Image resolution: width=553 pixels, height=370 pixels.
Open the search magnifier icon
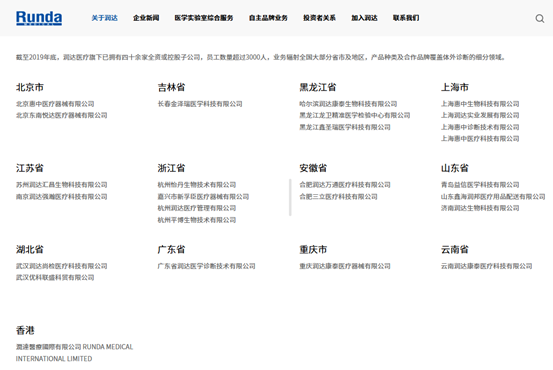click(540, 18)
